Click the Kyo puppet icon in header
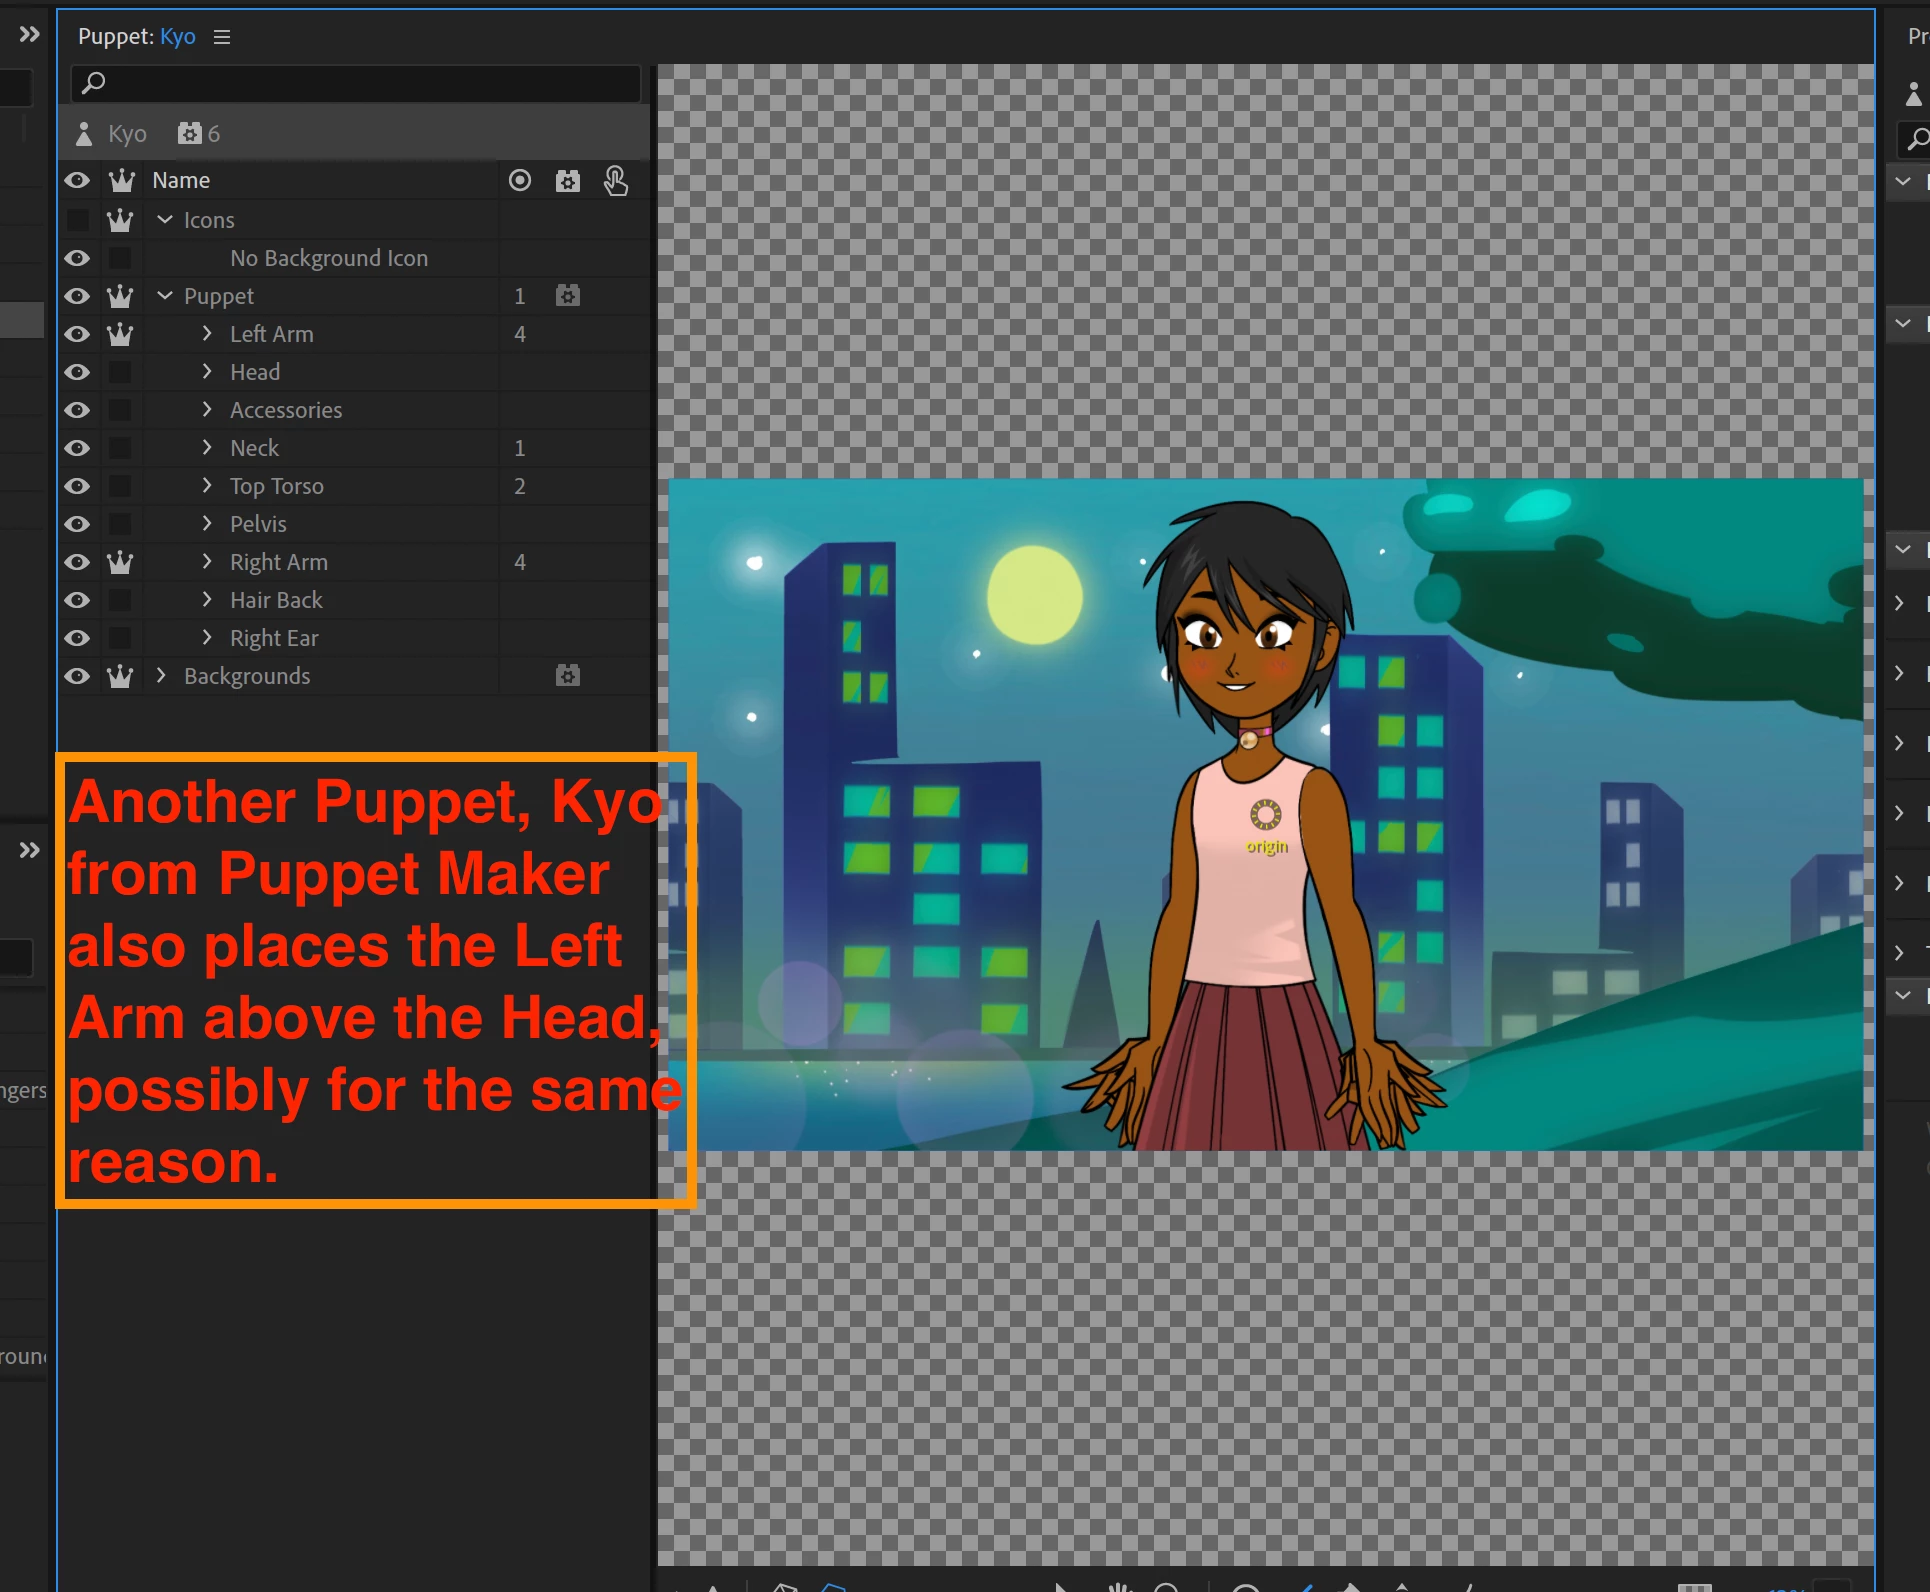Image resolution: width=1930 pixels, height=1592 pixels. coord(84,134)
